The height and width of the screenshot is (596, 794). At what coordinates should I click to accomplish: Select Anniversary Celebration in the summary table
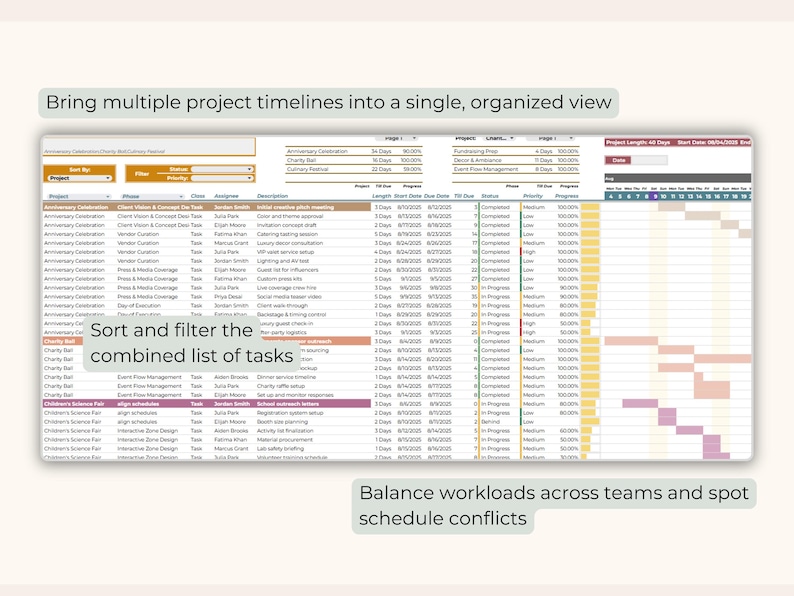(x=317, y=151)
